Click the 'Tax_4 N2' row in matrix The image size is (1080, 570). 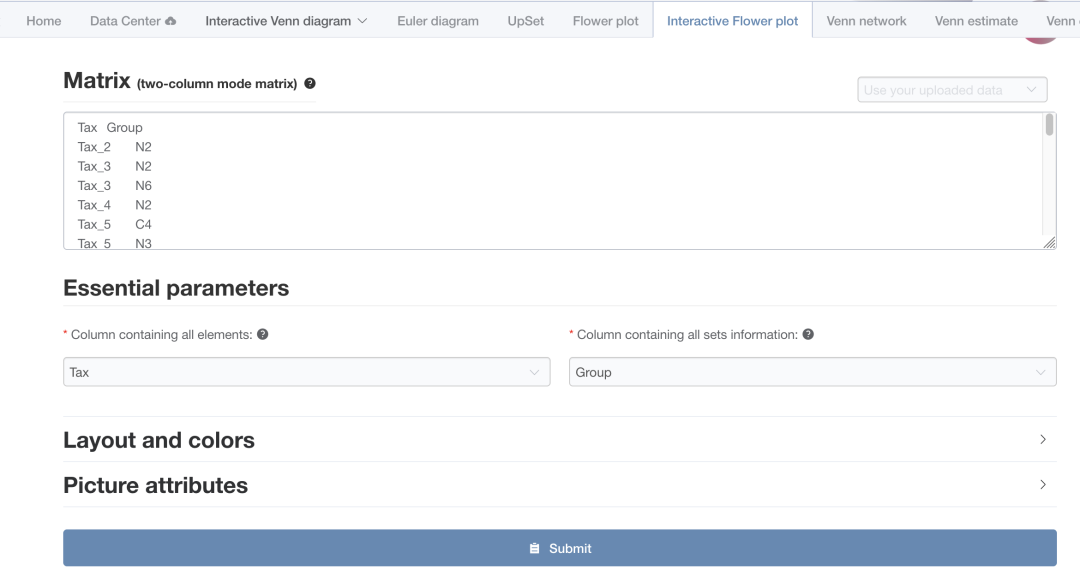pyautogui.click(x=114, y=204)
